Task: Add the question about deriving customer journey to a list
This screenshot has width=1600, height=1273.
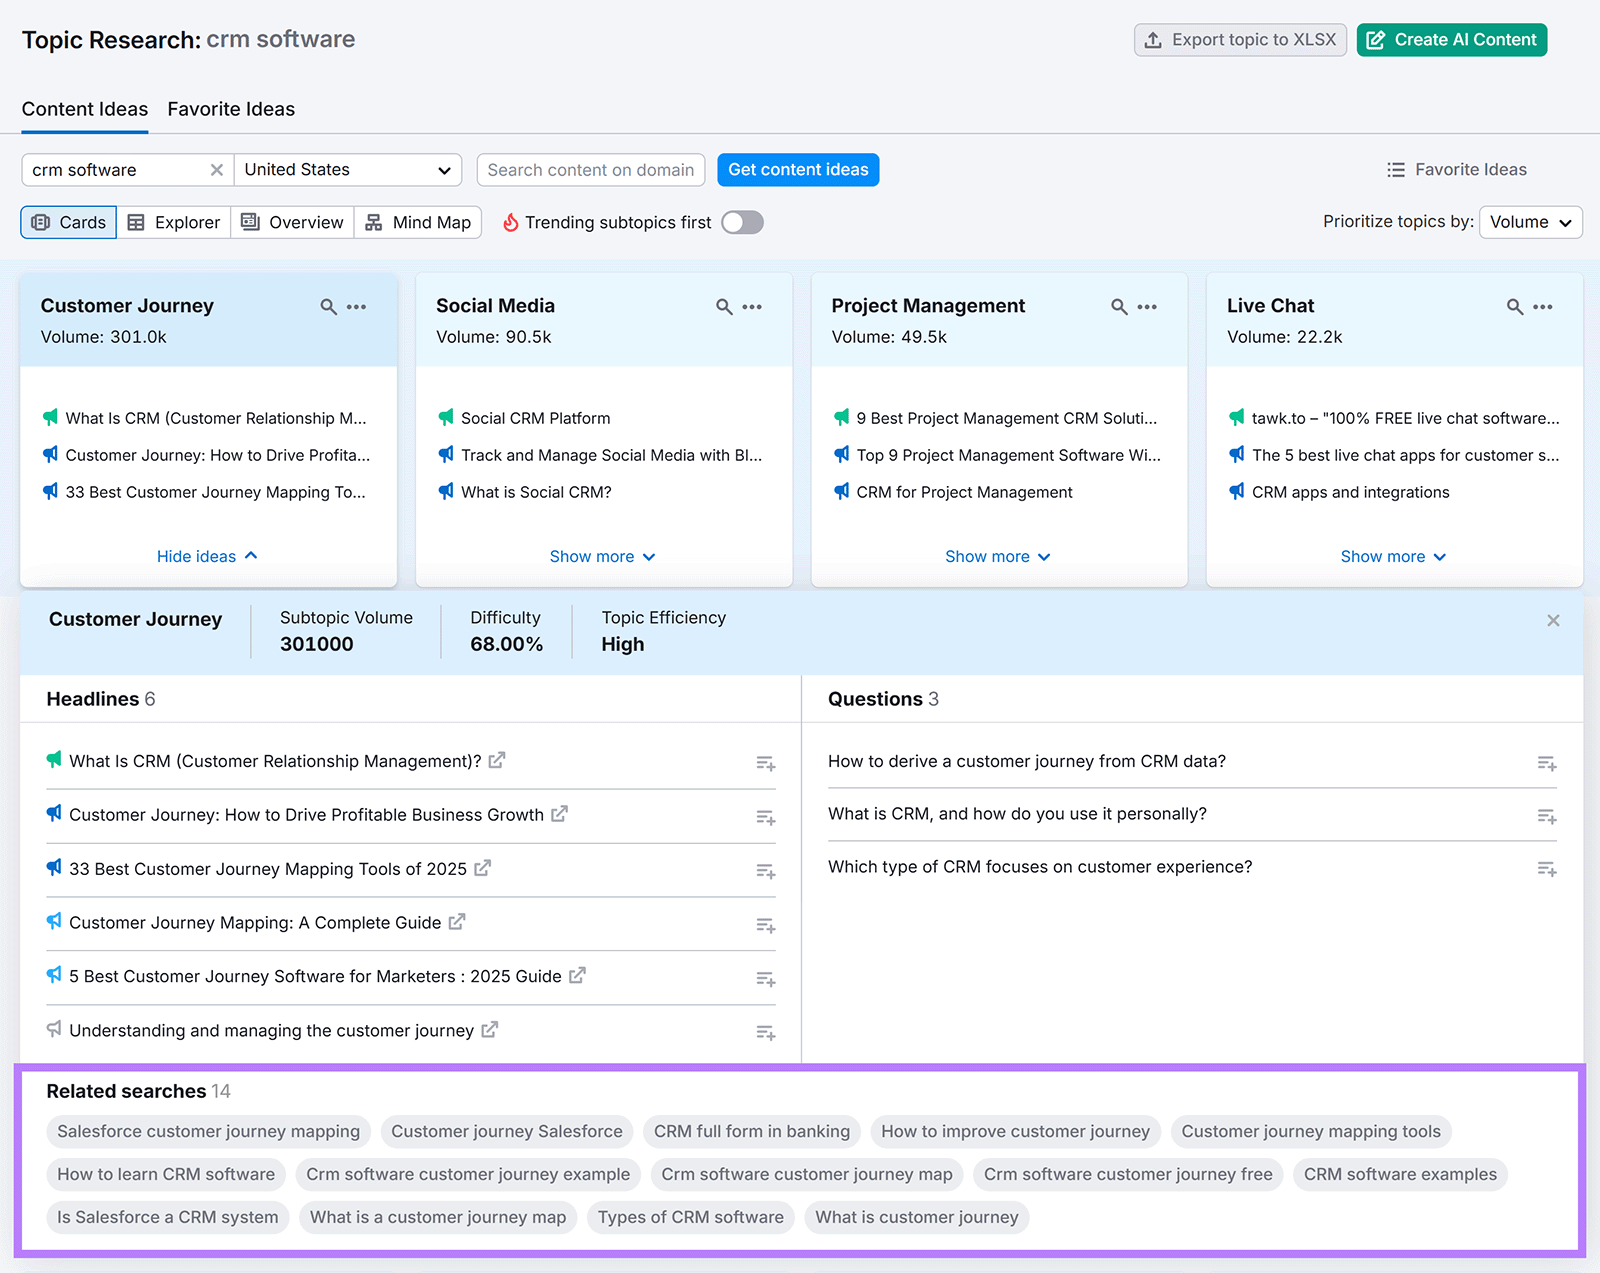Action: (x=1546, y=762)
